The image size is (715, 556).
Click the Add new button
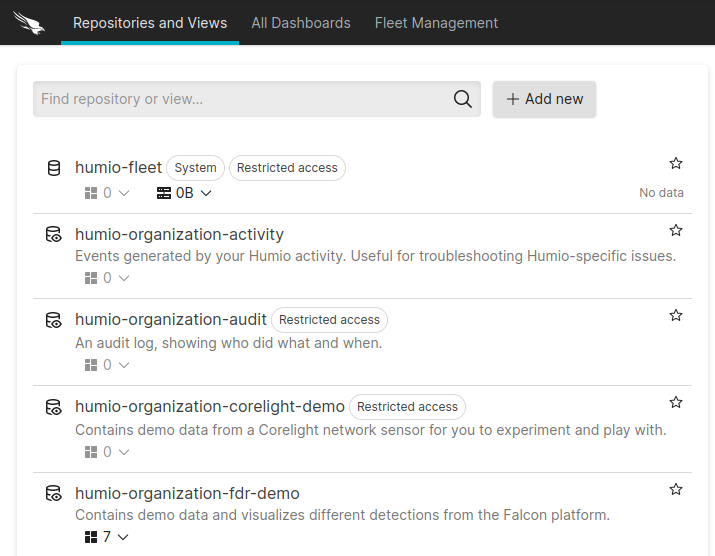[x=544, y=99]
